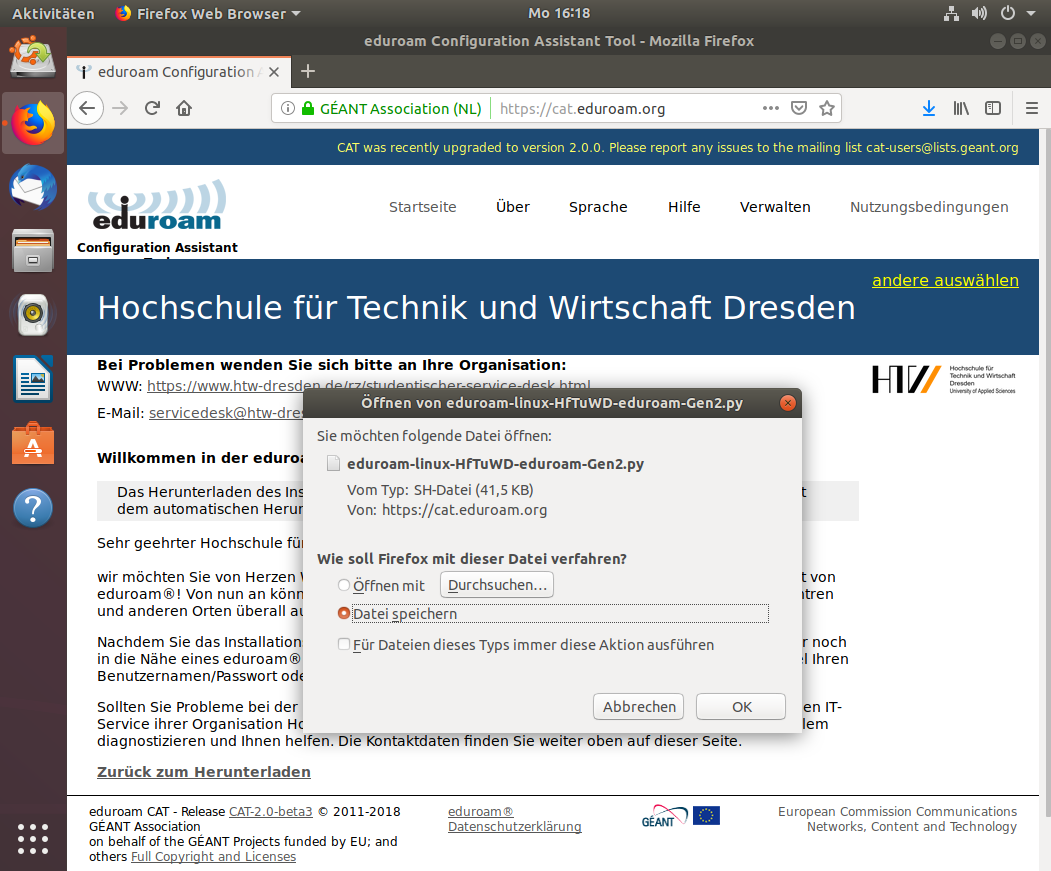Open 'Full Copyright and Licenses' link

pos(213,856)
